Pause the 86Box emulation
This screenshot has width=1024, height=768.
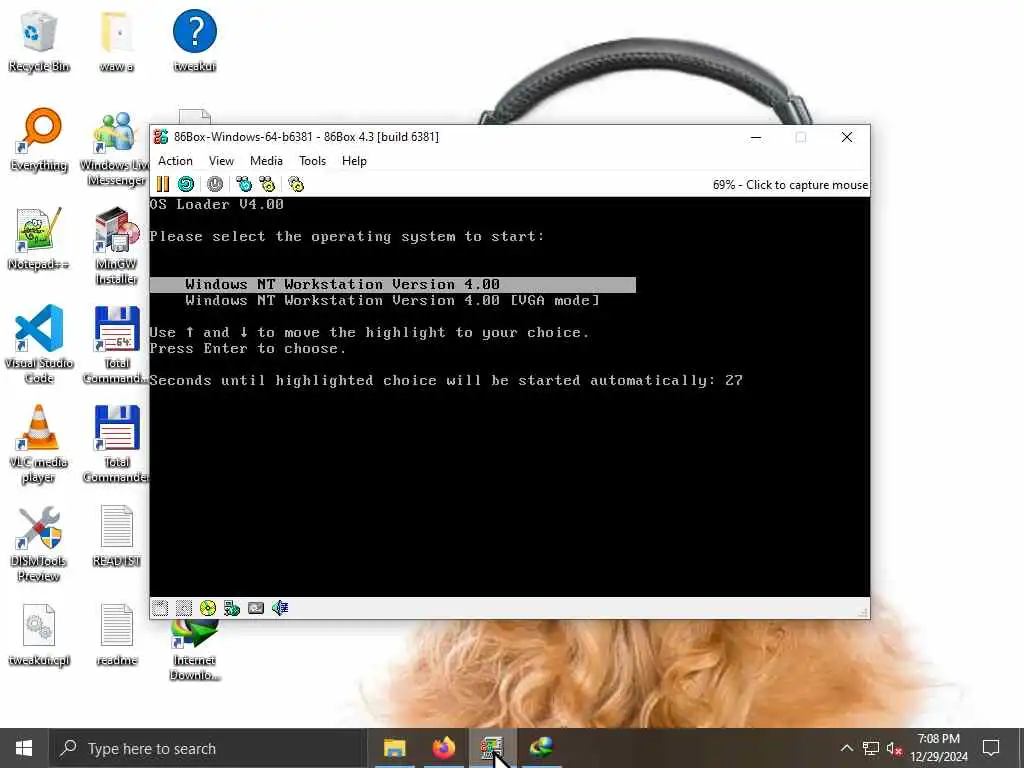tap(163, 184)
